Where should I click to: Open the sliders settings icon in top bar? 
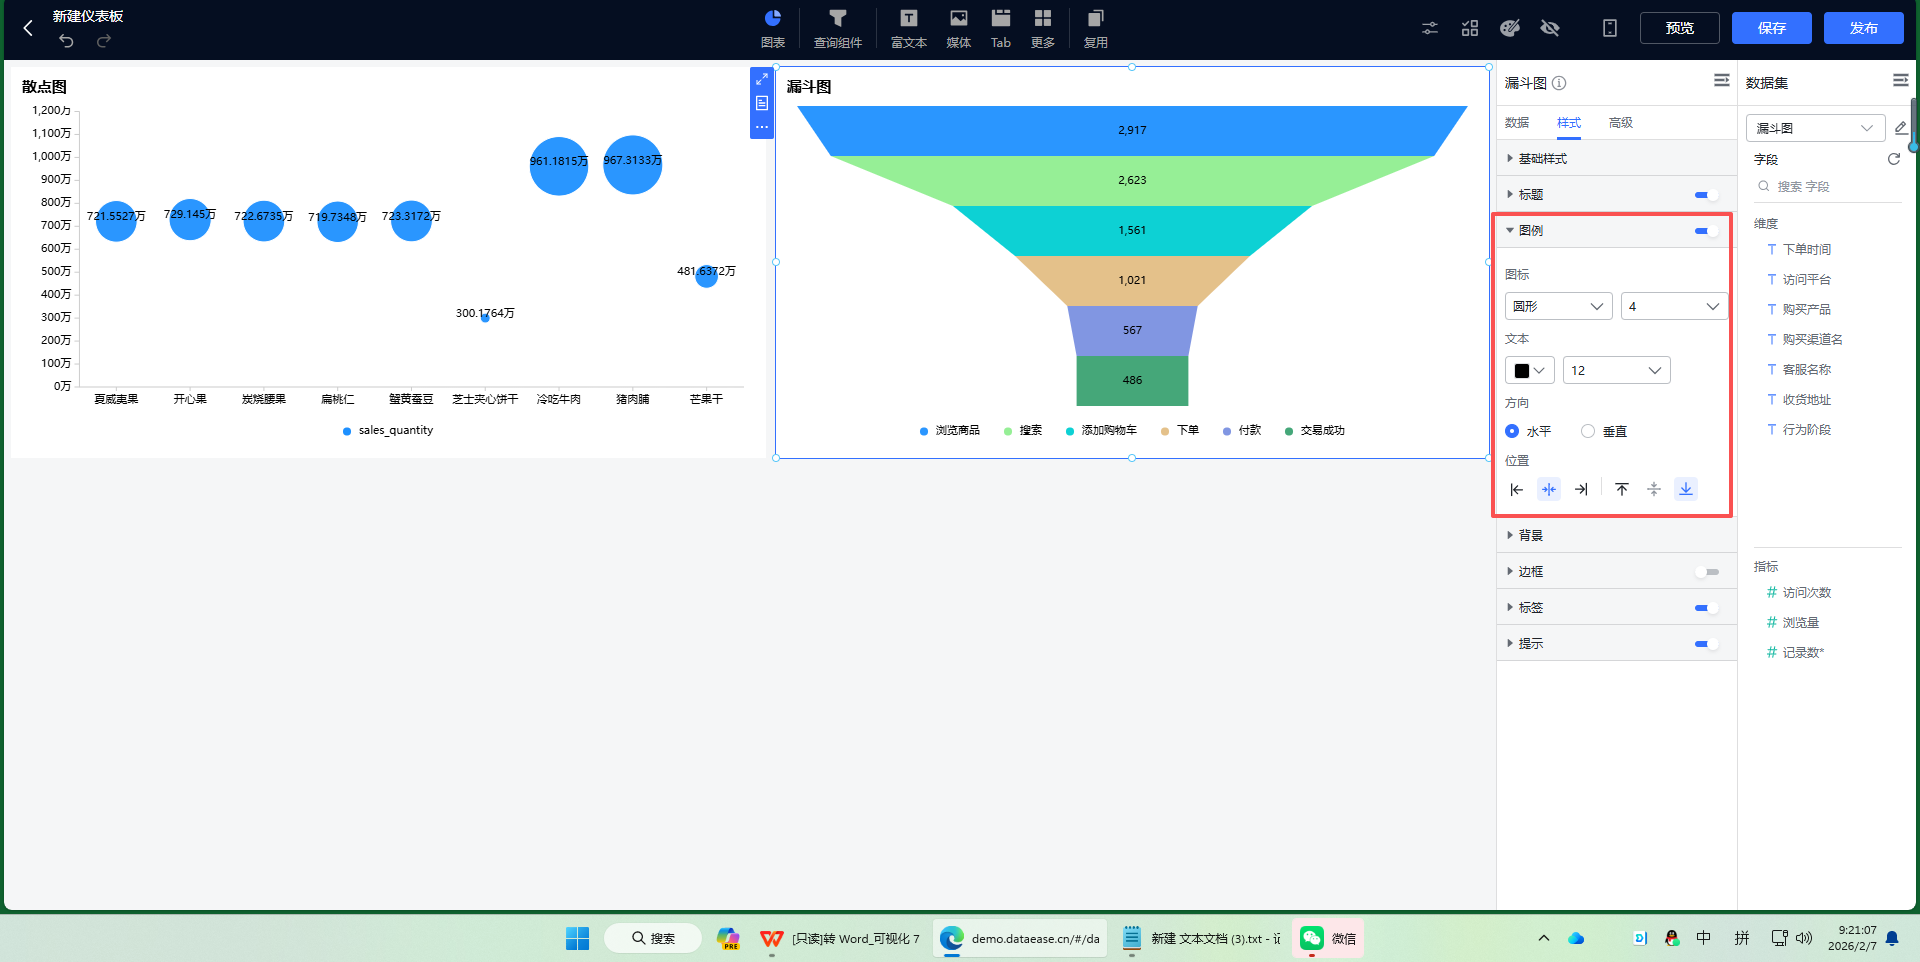1430,28
